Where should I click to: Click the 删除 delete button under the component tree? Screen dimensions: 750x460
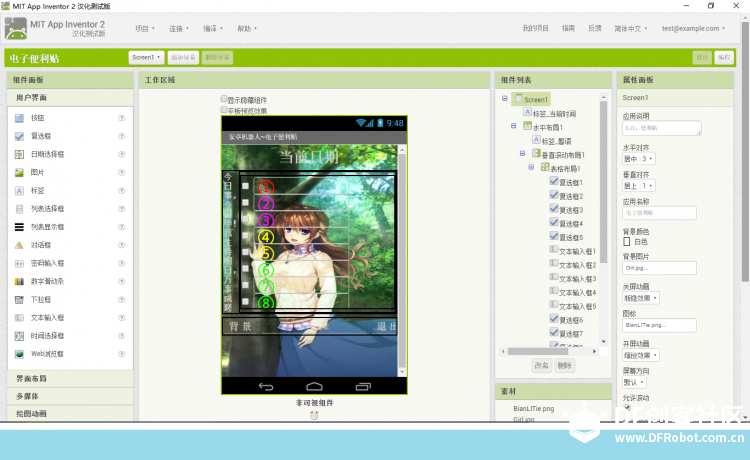tap(564, 365)
